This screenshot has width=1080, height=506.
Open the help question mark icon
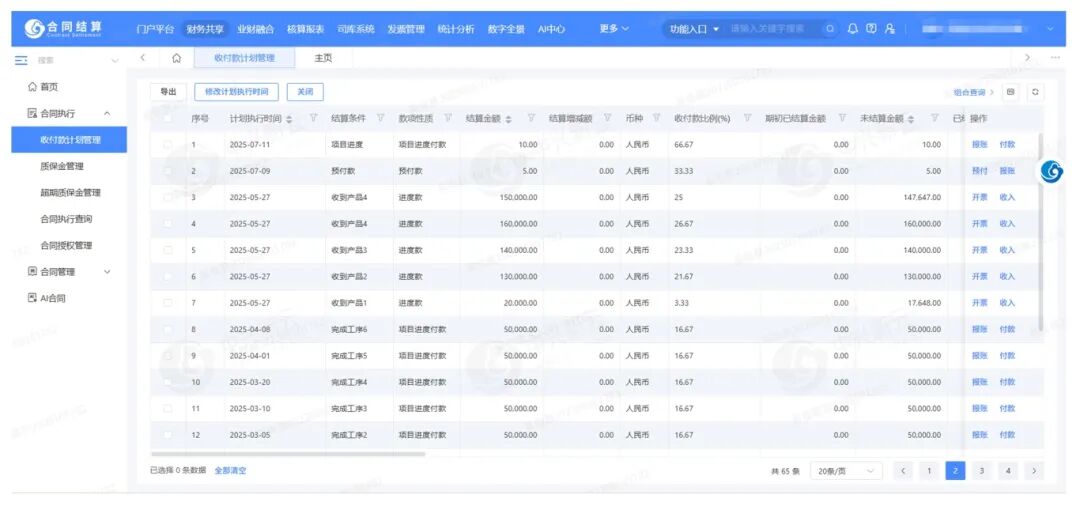[x=871, y=29]
